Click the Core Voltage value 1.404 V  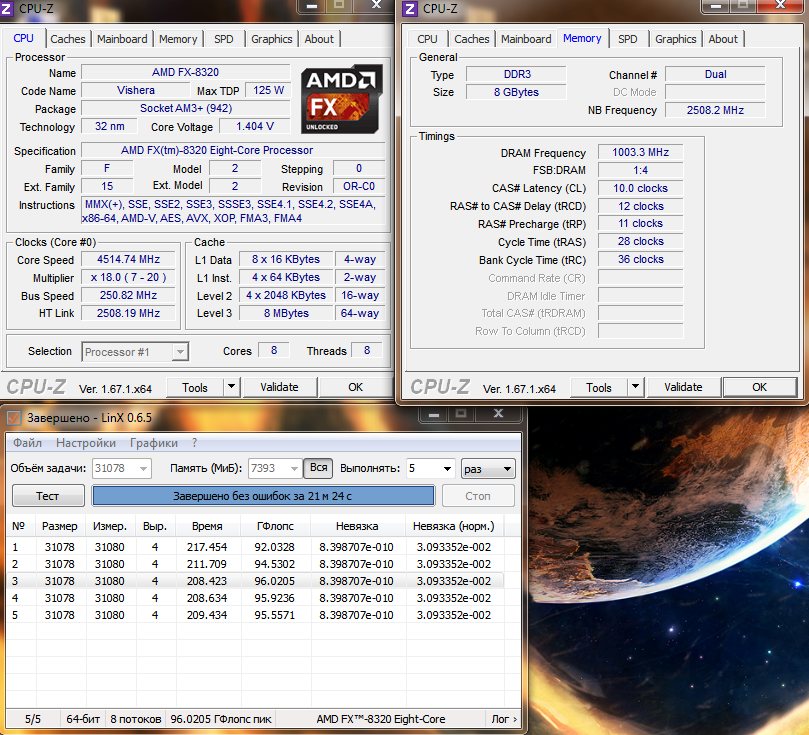pyautogui.click(x=255, y=126)
